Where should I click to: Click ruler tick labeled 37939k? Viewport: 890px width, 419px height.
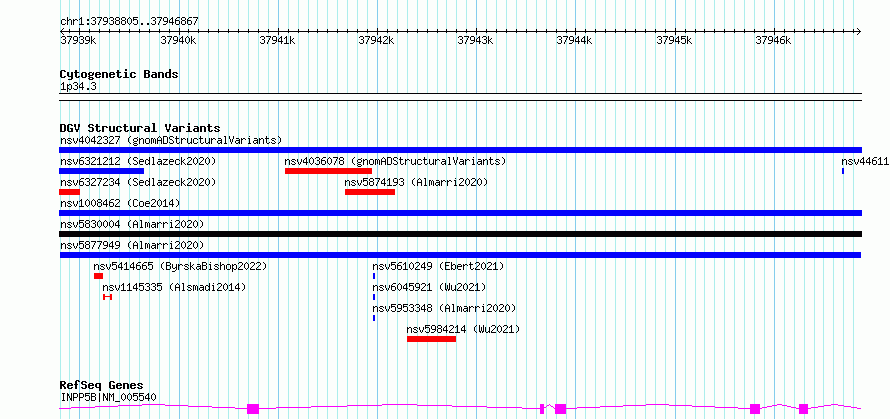[77, 40]
